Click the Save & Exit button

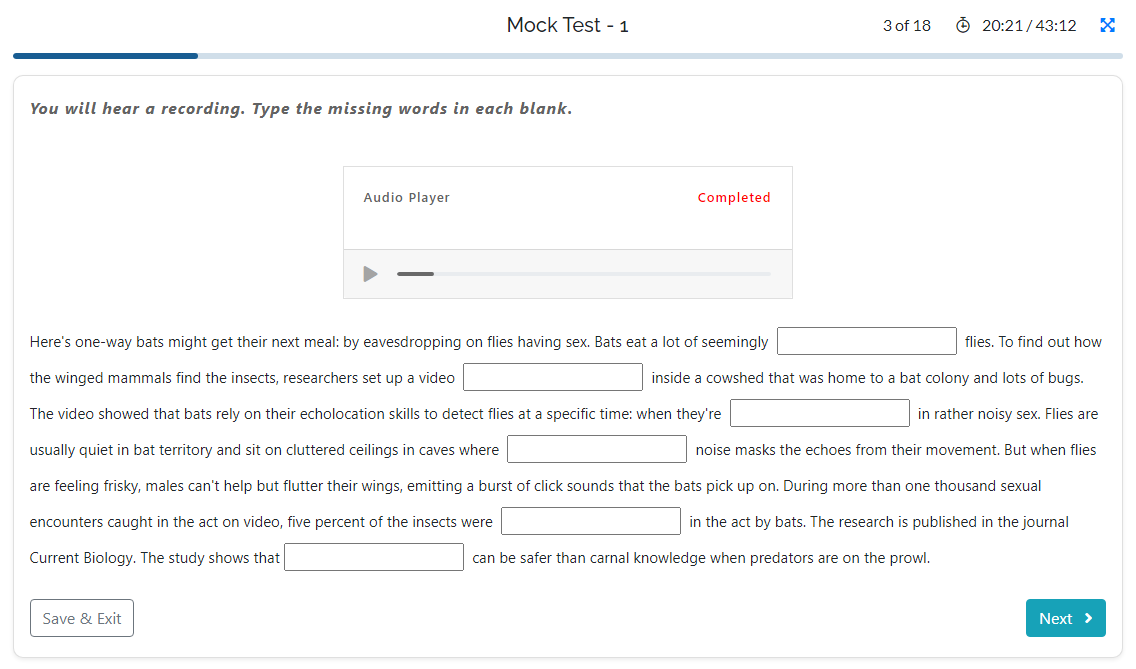(x=82, y=618)
